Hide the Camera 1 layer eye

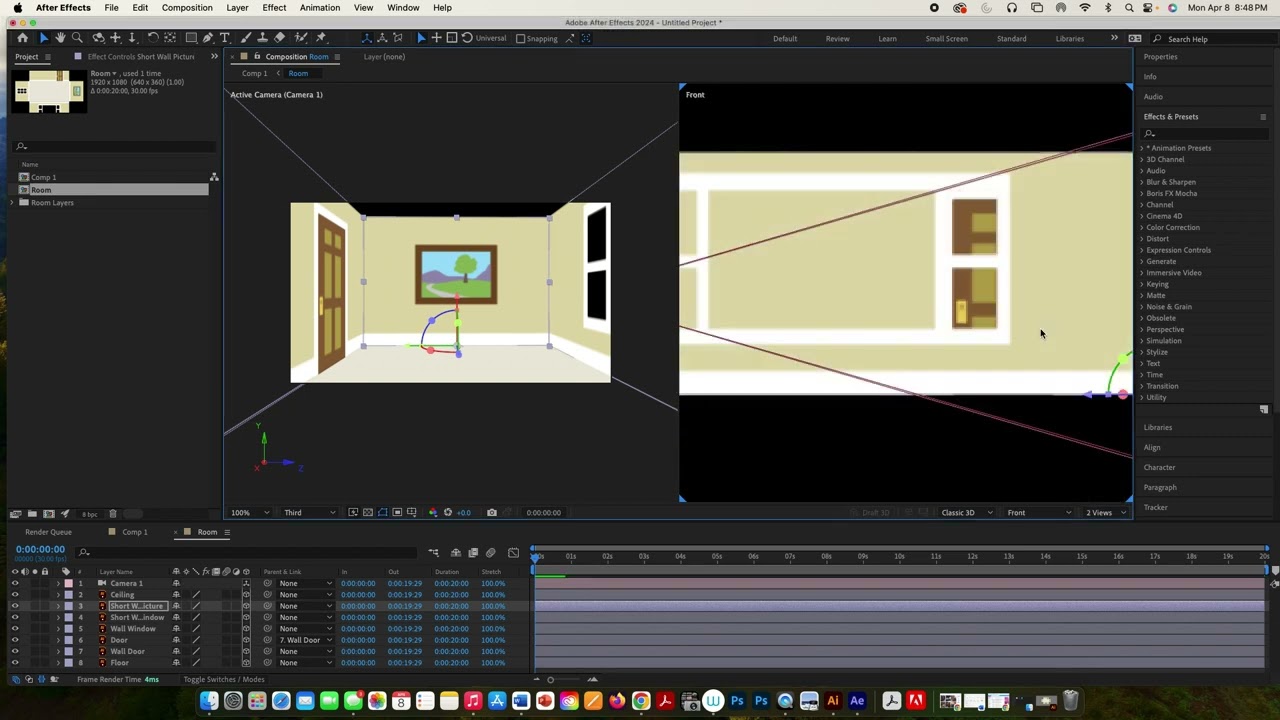coord(14,583)
